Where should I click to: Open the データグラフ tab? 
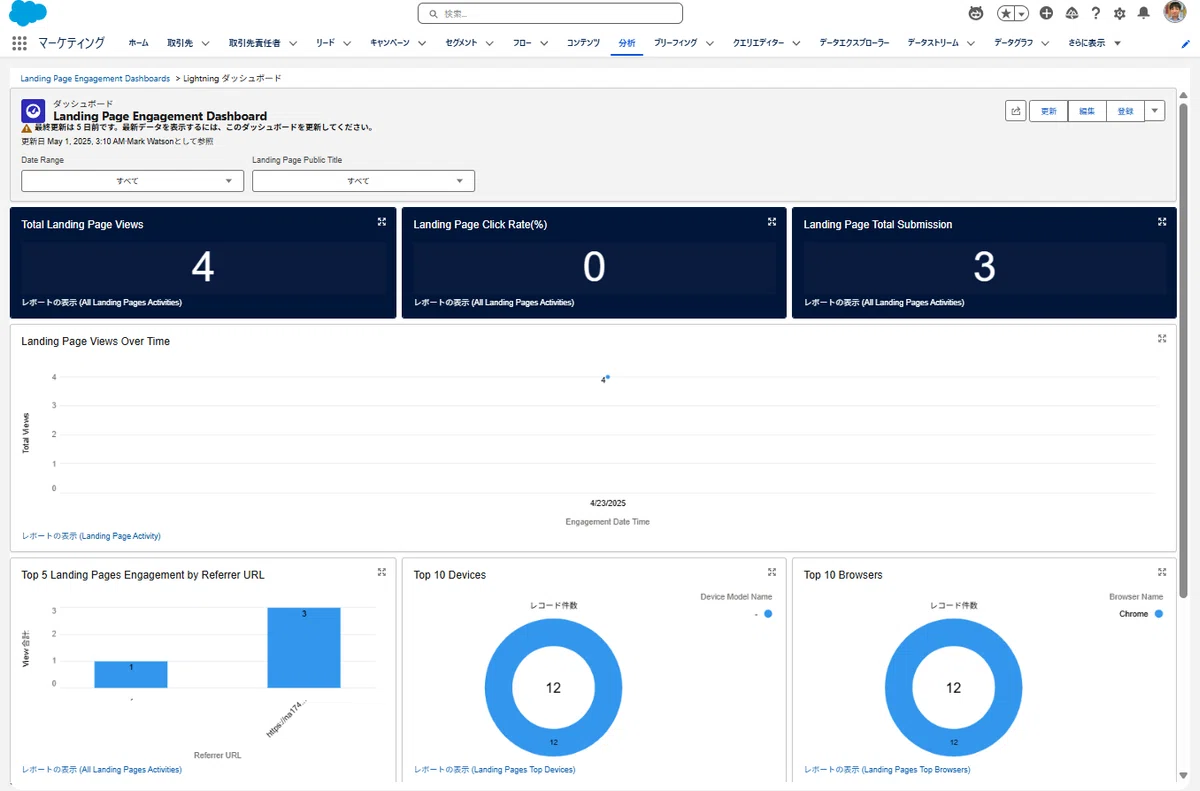click(x=1014, y=43)
